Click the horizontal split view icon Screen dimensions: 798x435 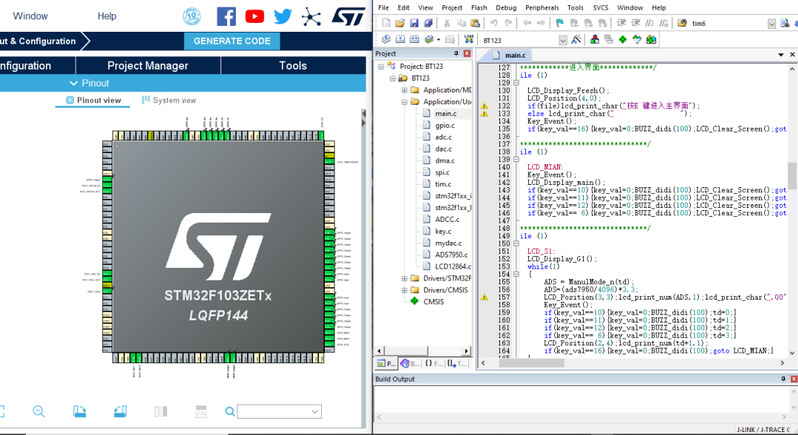pyautogui.click(x=201, y=411)
